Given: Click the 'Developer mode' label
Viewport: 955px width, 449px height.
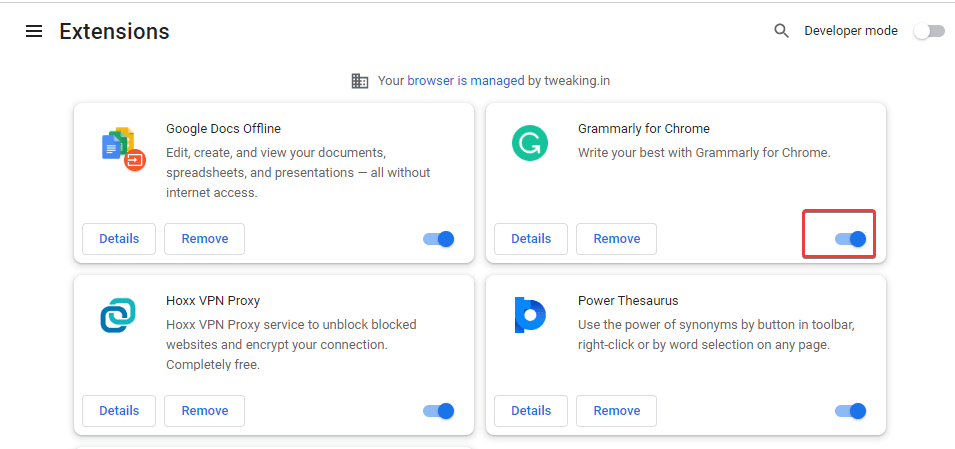Looking at the screenshot, I should pos(851,30).
